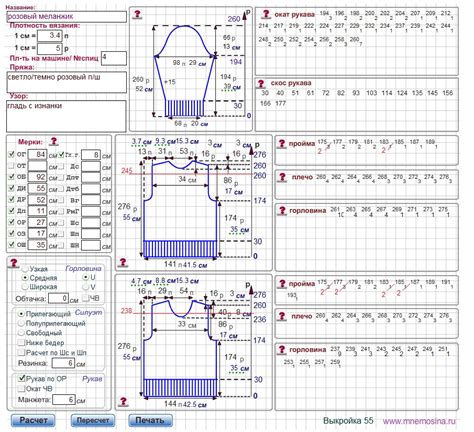
Task: Enable the Шс measurement checkbox
Action: click(61, 223)
